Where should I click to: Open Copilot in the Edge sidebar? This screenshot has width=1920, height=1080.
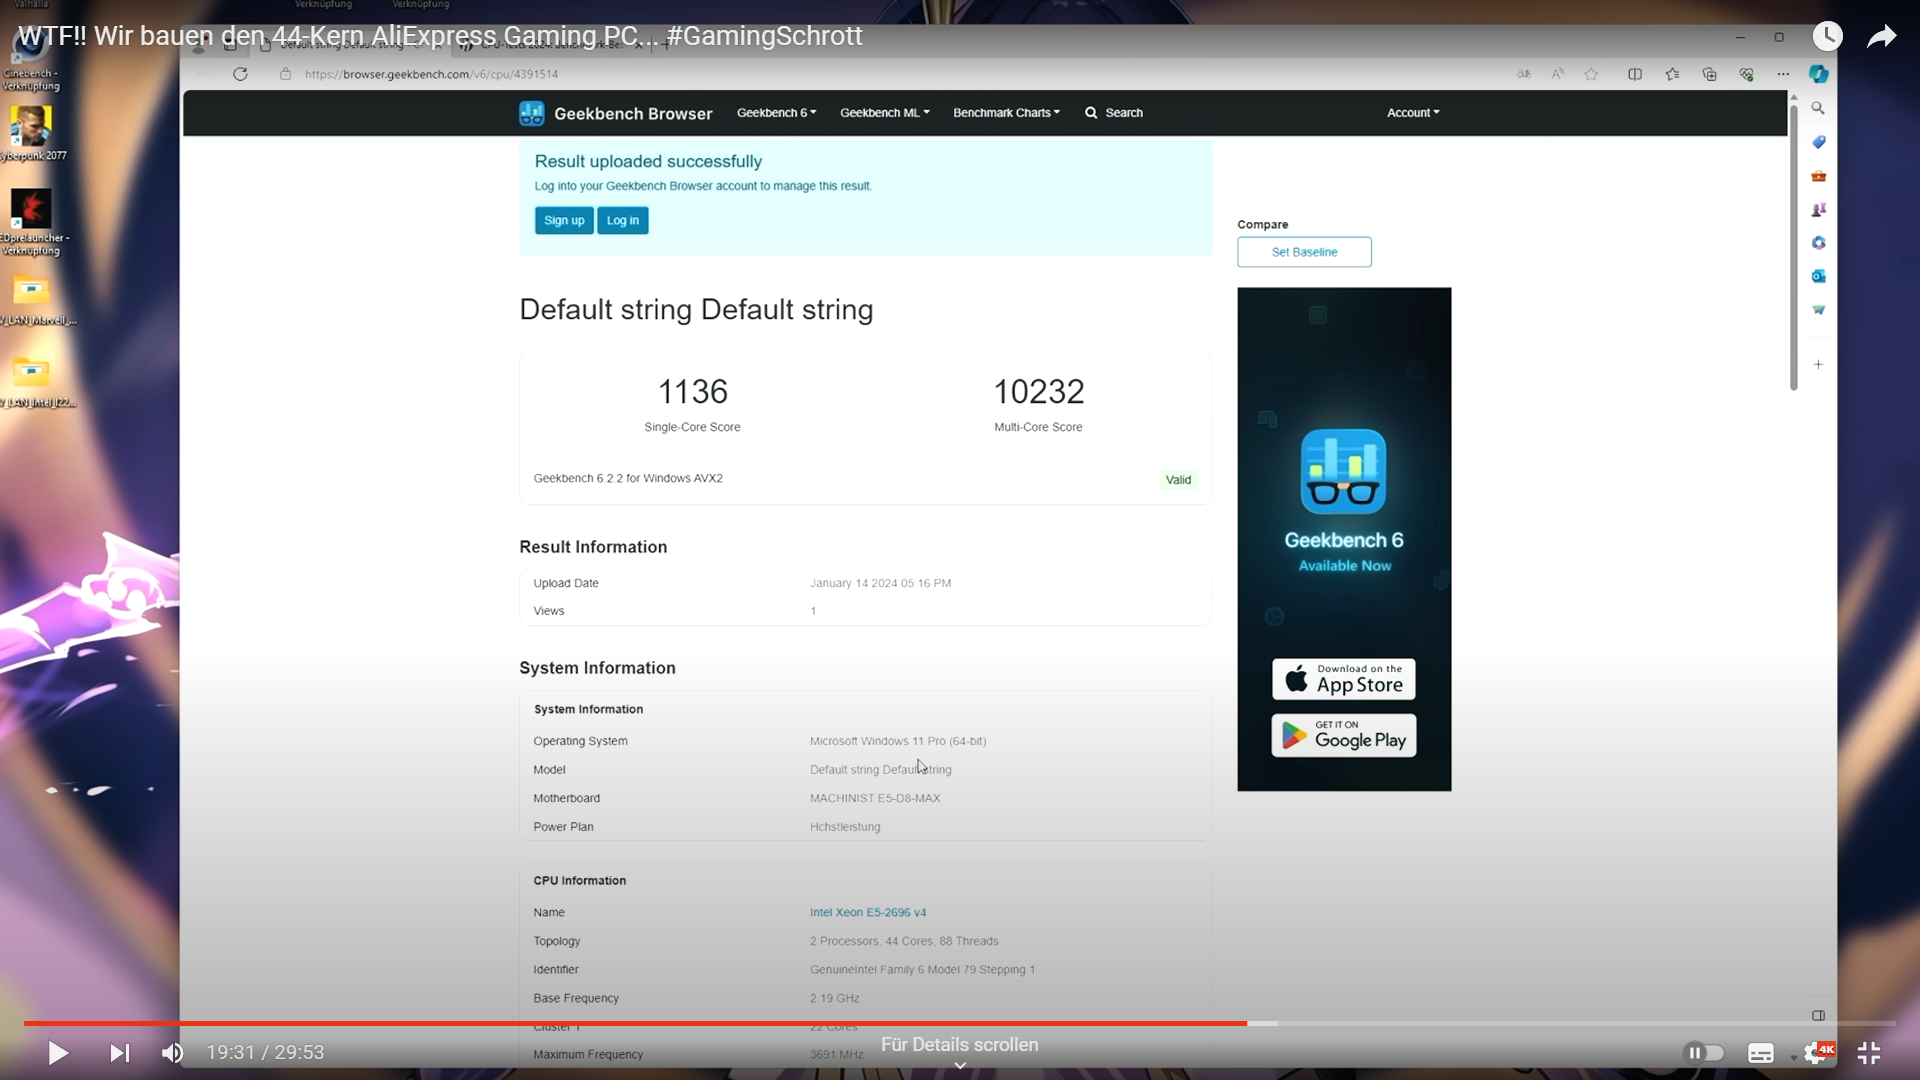(x=1819, y=74)
